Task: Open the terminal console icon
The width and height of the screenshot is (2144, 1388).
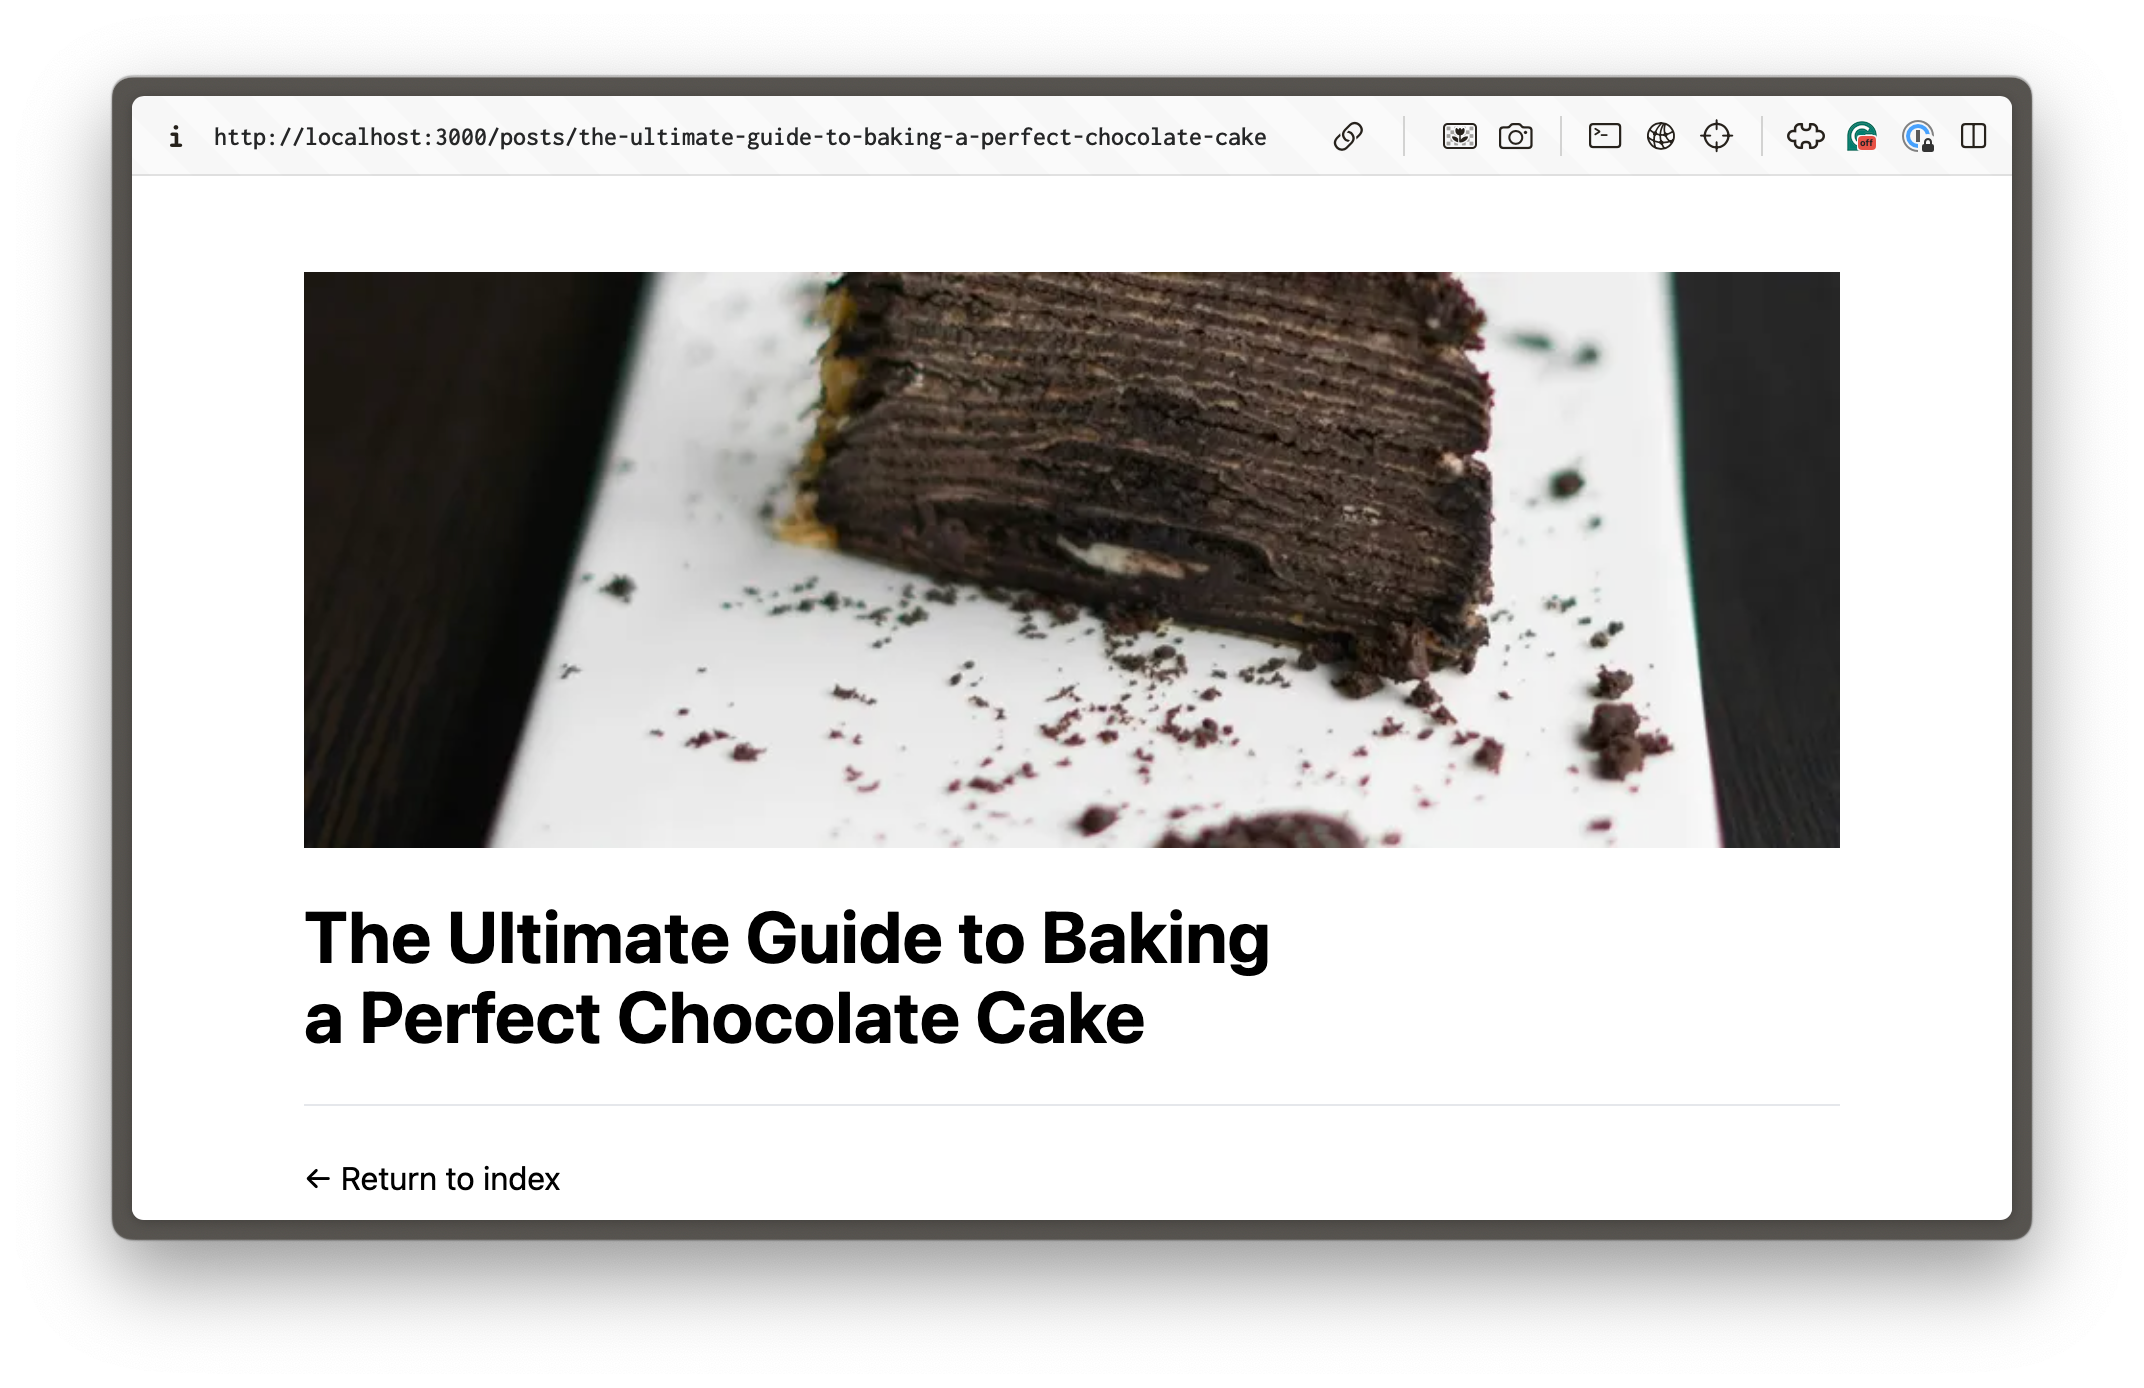Action: (x=1604, y=136)
